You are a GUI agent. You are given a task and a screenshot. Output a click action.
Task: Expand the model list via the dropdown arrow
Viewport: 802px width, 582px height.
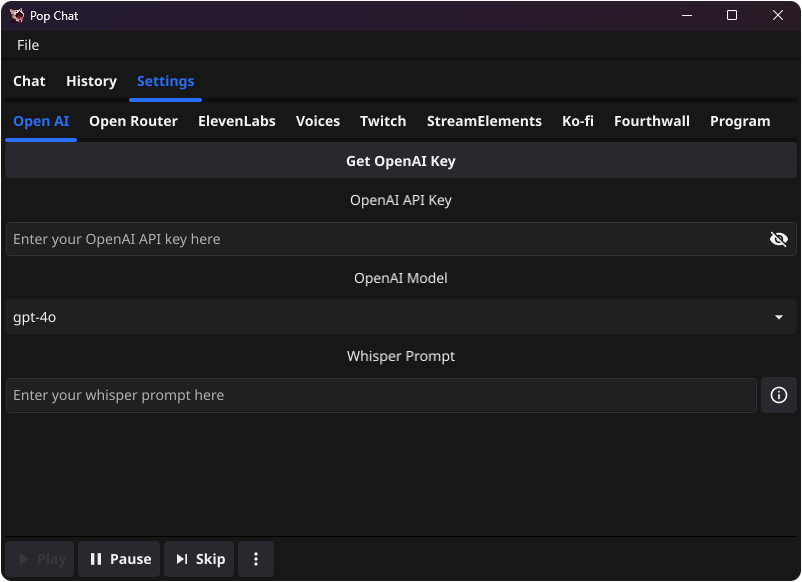(780, 317)
